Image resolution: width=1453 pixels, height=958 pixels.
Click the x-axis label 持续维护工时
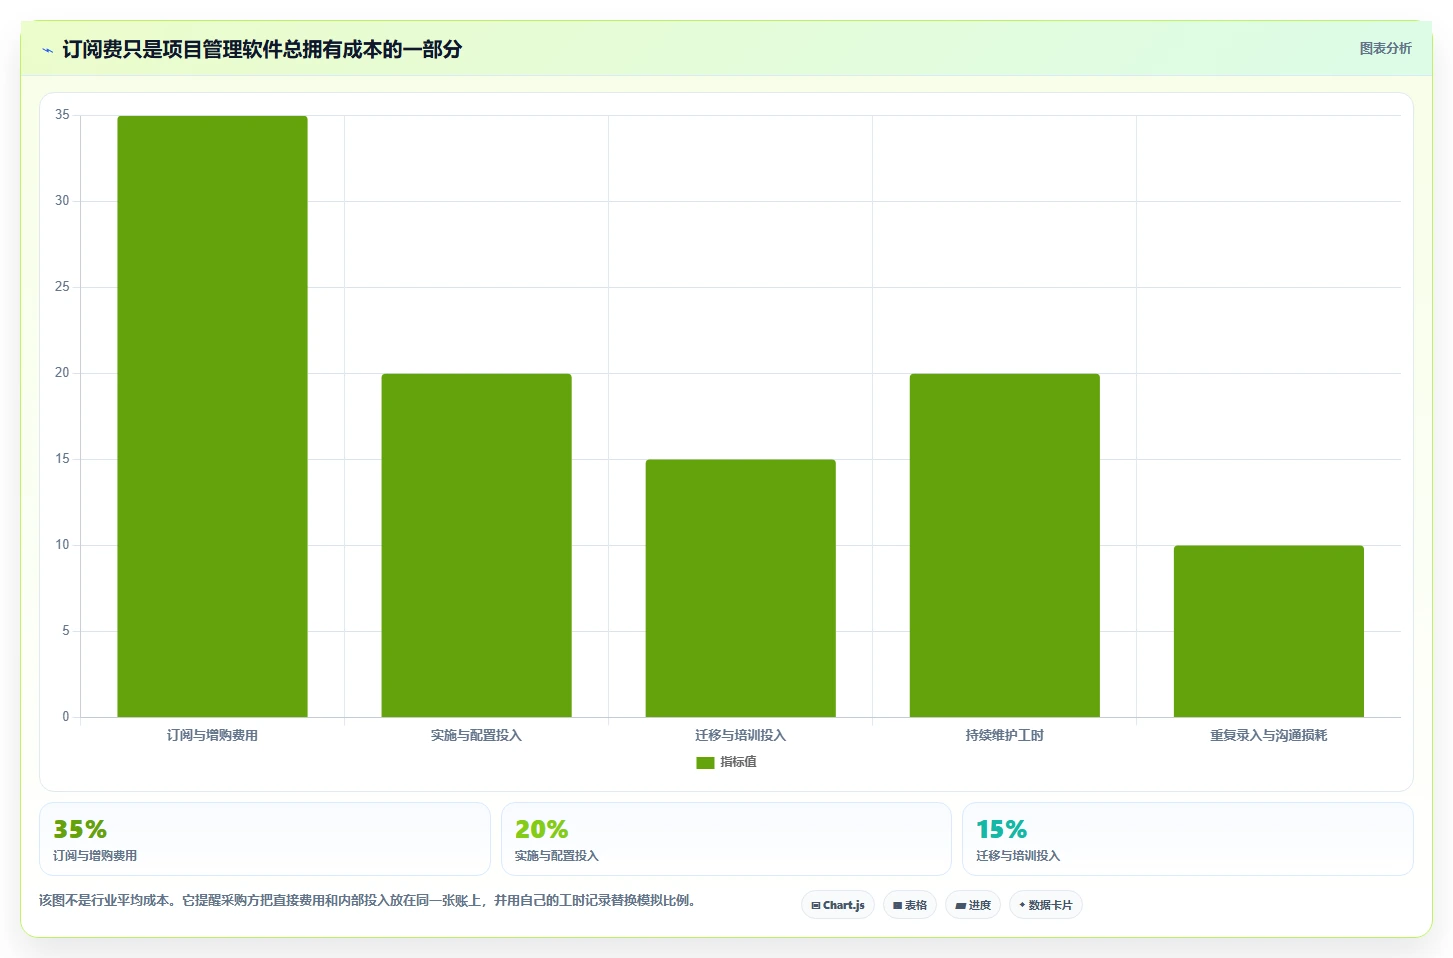[x=1004, y=735]
